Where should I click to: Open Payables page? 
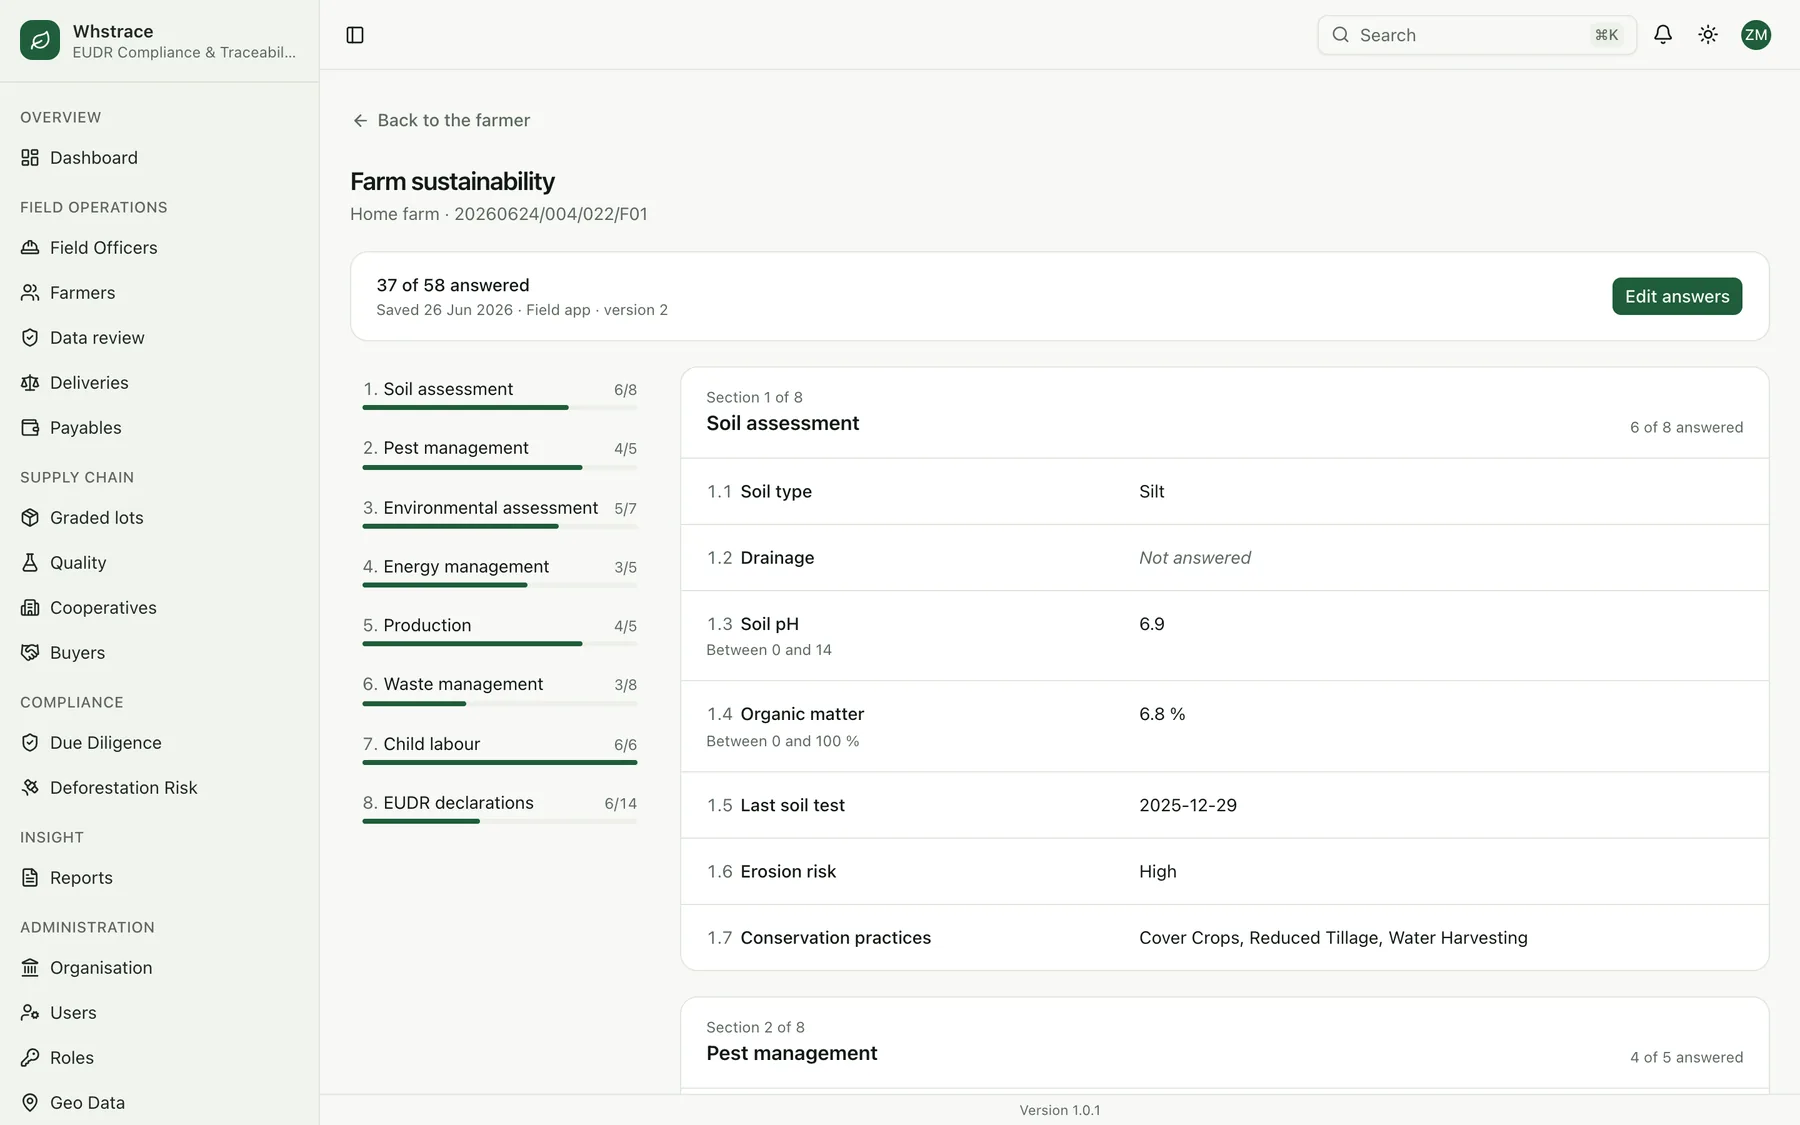pos(159,428)
